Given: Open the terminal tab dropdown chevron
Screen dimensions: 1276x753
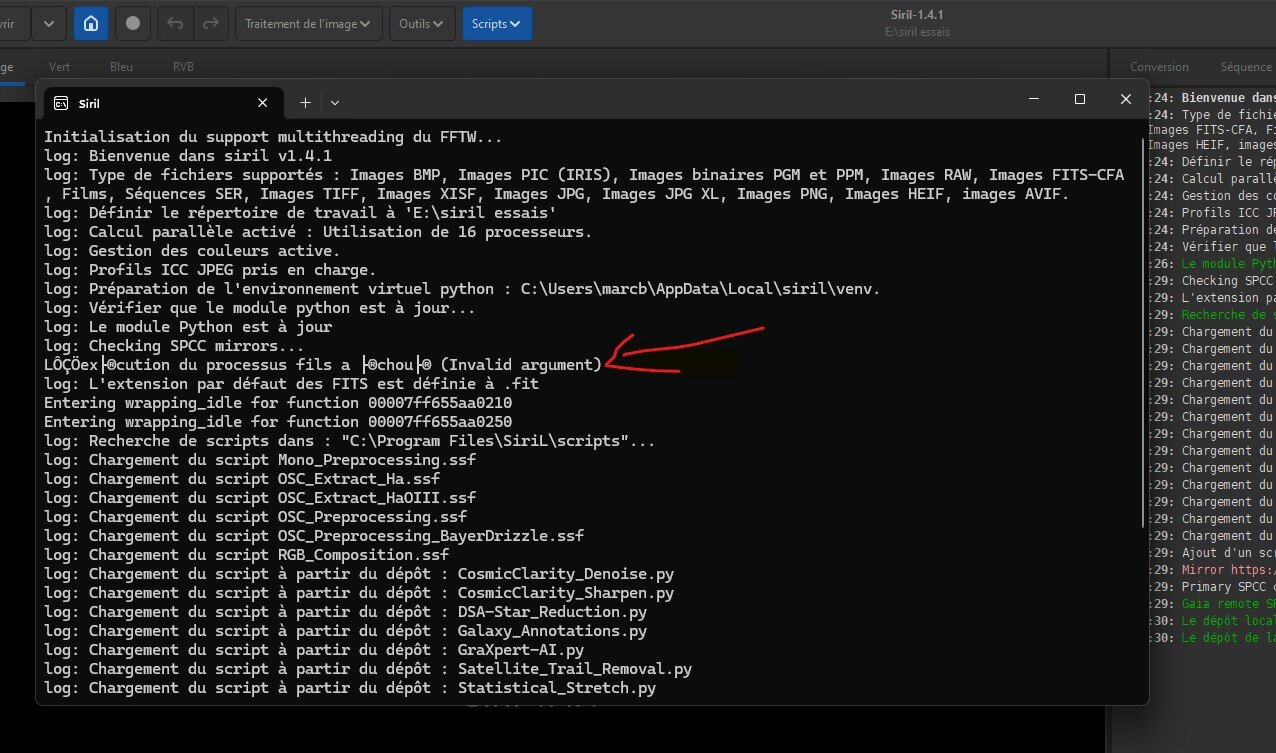Looking at the screenshot, I should [x=335, y=102].
